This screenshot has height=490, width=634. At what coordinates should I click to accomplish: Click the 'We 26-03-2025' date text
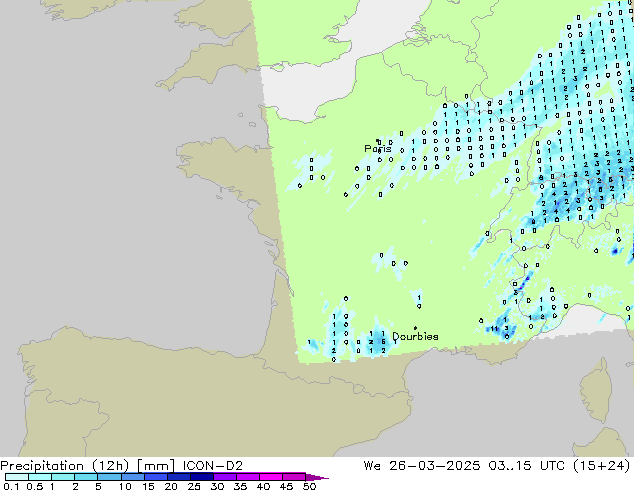(x=422, y=466)
